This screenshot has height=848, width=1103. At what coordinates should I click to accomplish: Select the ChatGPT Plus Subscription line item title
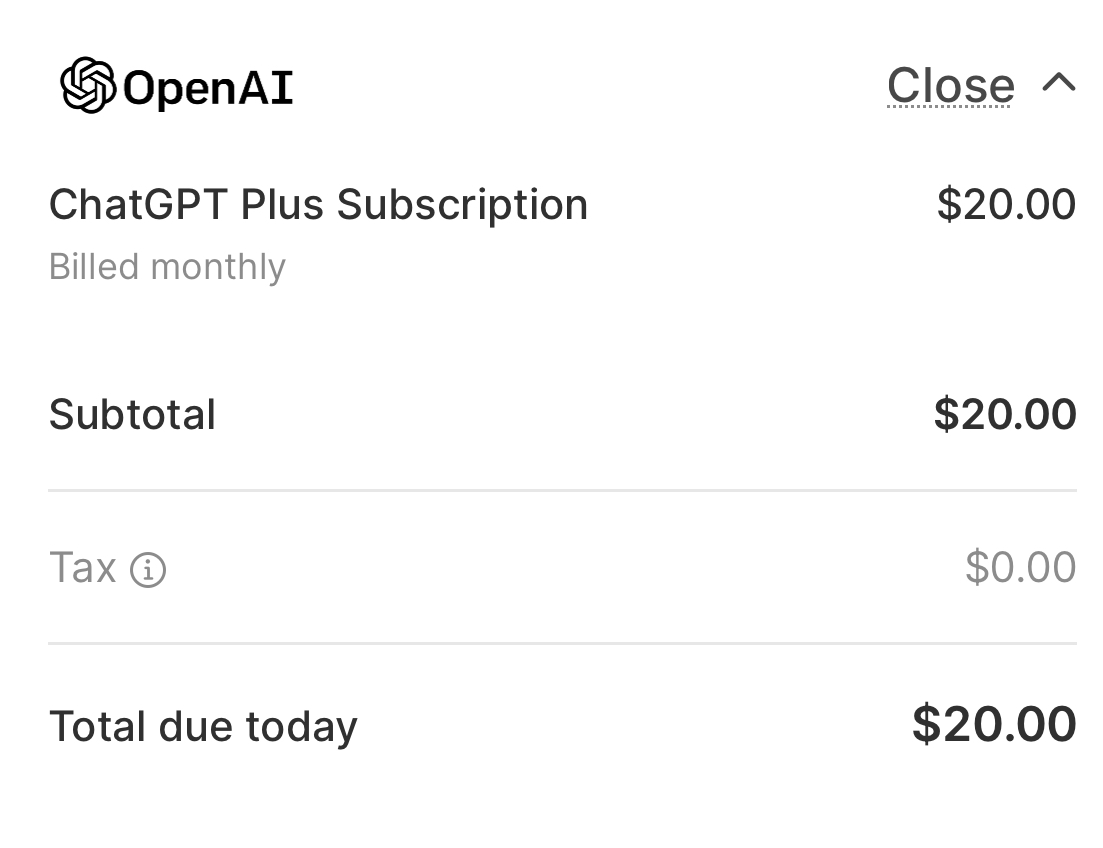coord(318,205)
